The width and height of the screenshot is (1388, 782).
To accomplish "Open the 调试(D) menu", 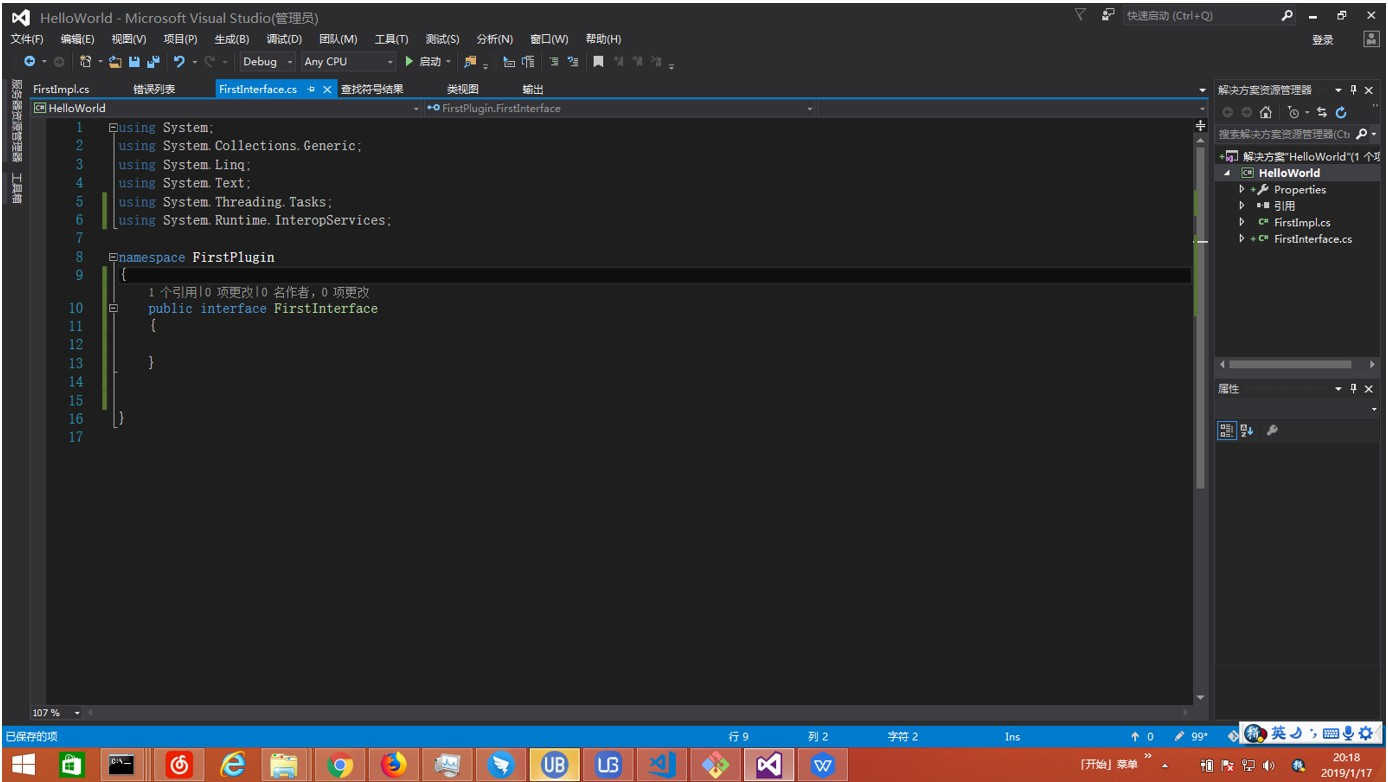I will tap(284, 39).
